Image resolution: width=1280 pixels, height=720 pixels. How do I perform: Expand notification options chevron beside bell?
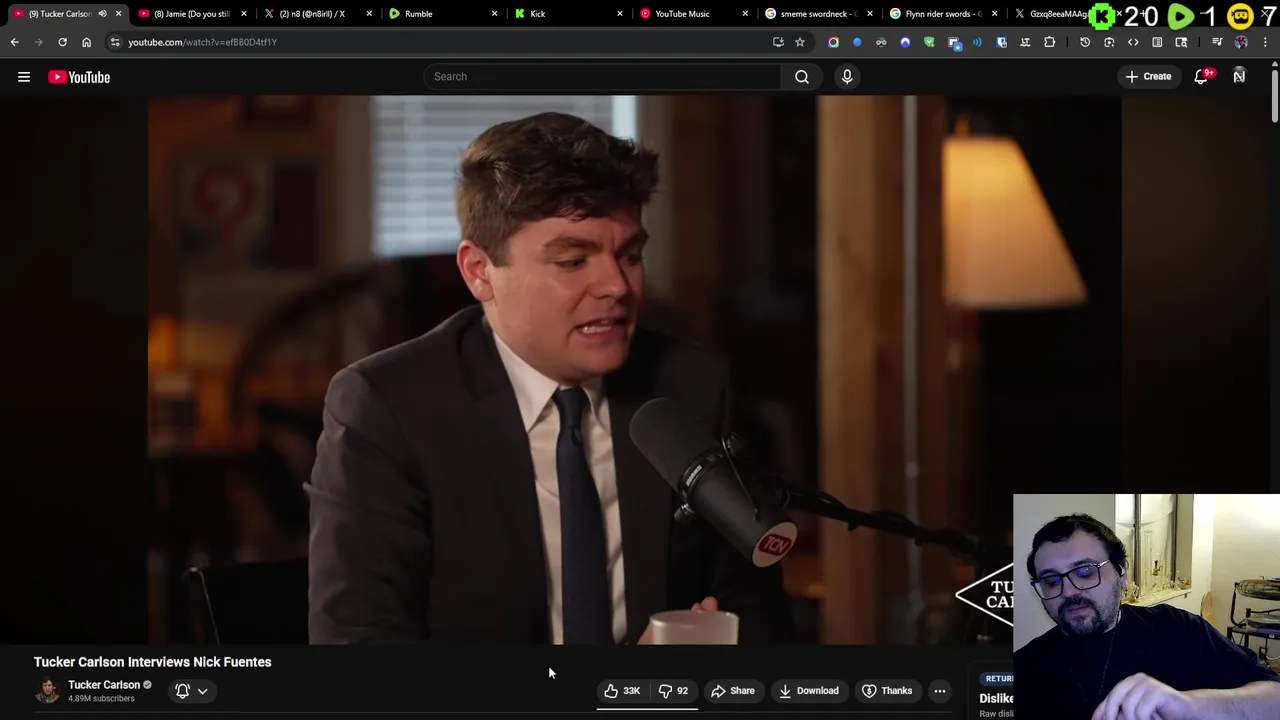pyautogui.click(x=202, y=691)
